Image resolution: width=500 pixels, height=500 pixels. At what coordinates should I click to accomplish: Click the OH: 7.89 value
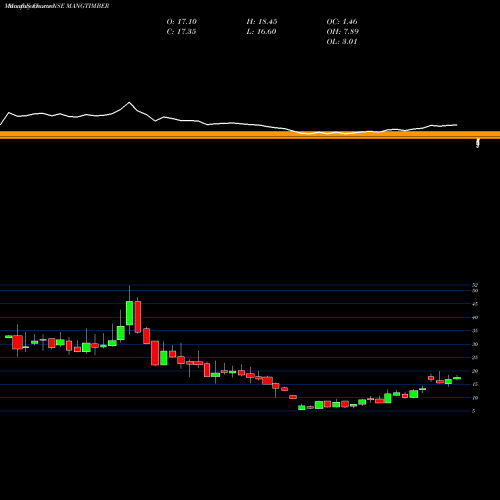coord(343,32)
